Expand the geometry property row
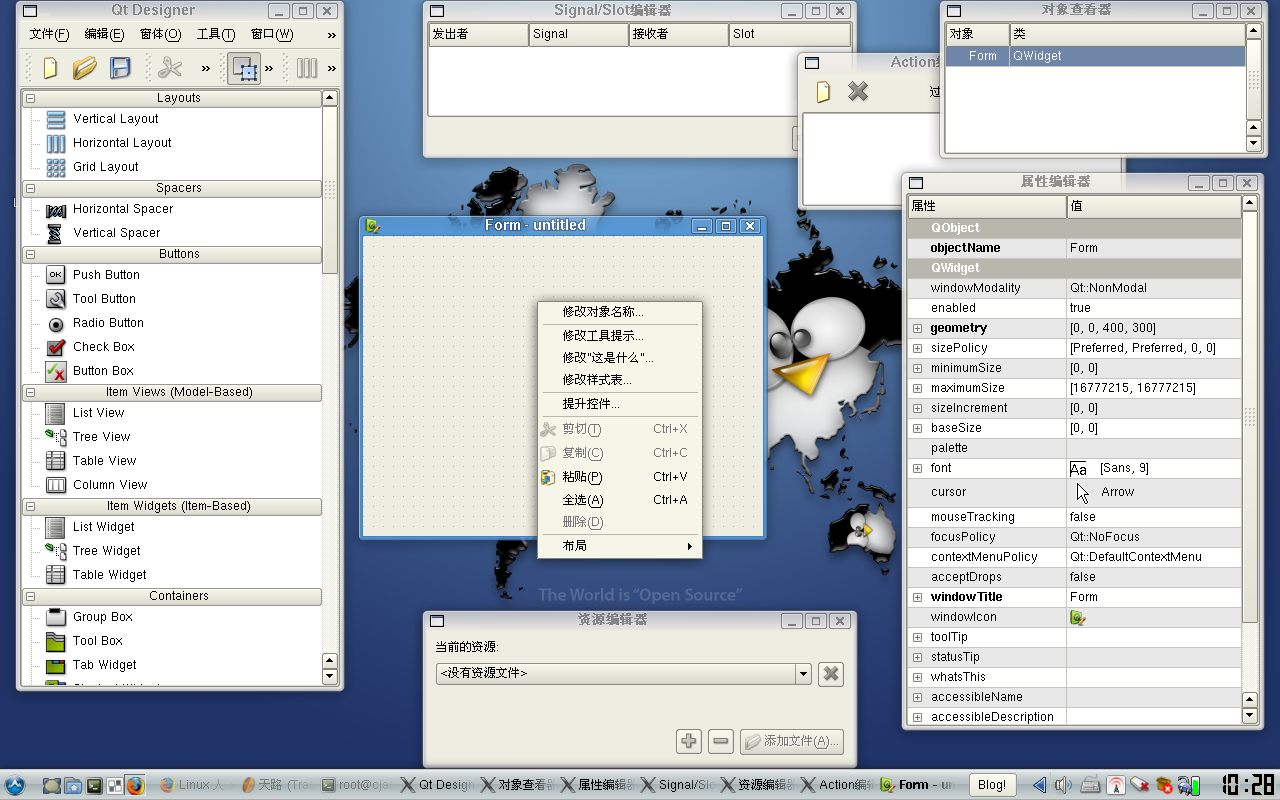Viewport: 1280px width, 800px height. 917,328
